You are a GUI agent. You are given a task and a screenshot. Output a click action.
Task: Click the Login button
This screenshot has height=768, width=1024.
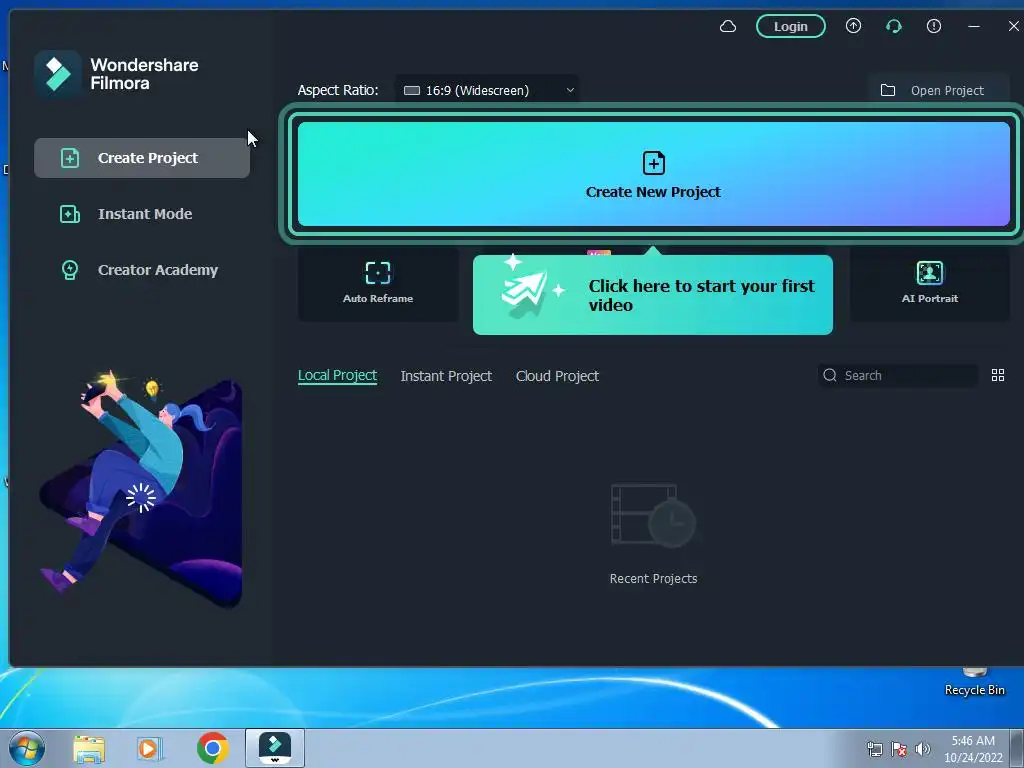(790, 26)
